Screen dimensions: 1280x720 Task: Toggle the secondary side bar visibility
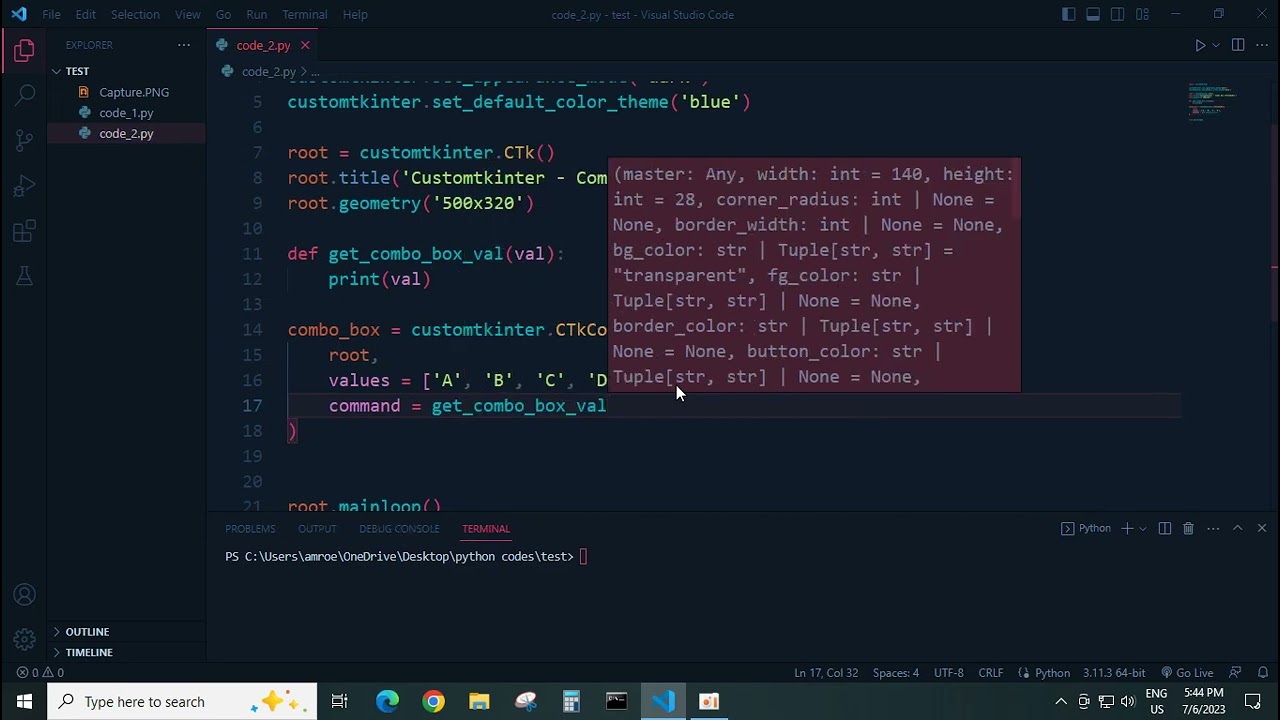pos(1117,14)
